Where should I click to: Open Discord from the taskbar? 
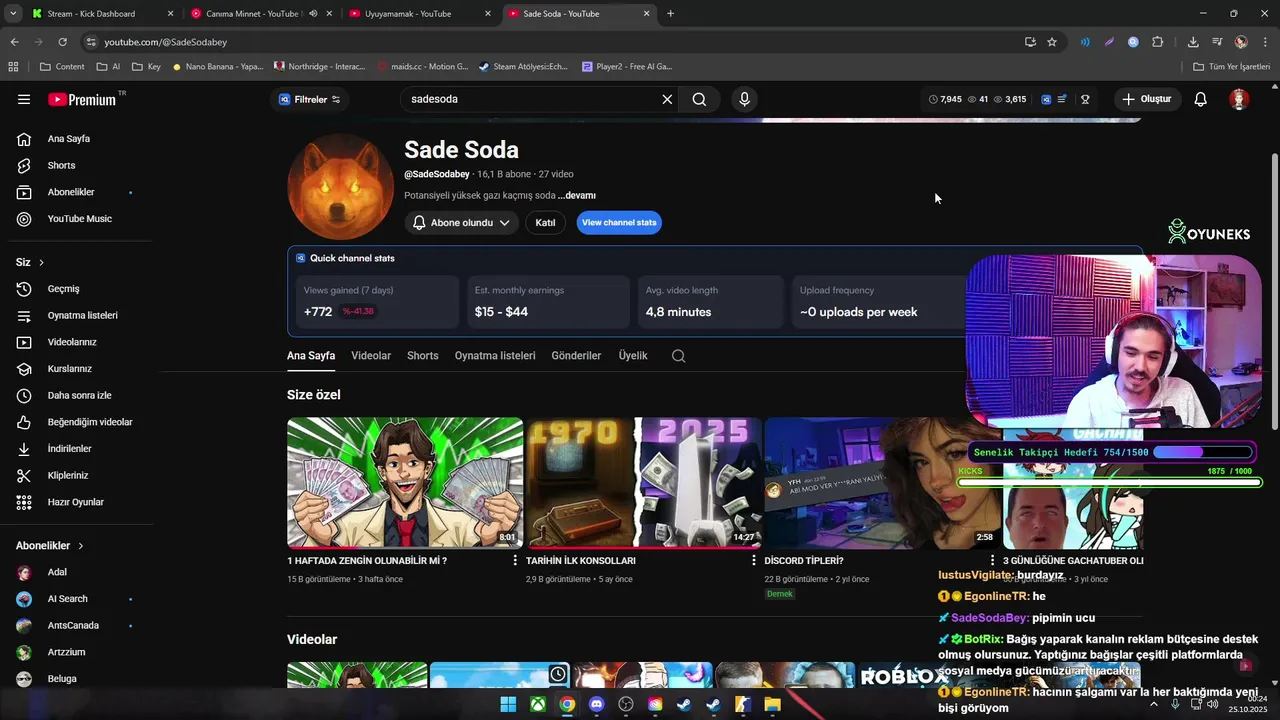point(597,704)
